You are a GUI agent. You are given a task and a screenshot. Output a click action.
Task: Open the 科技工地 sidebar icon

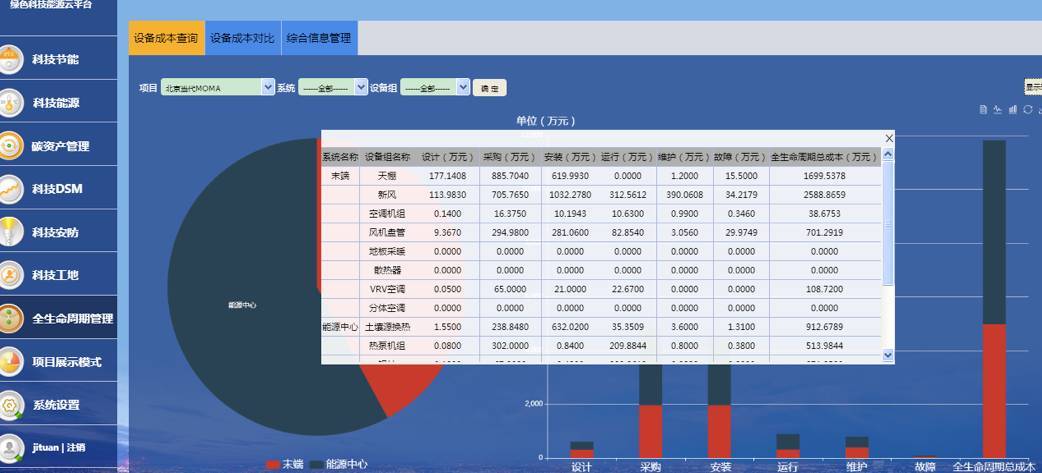[10, 275]
